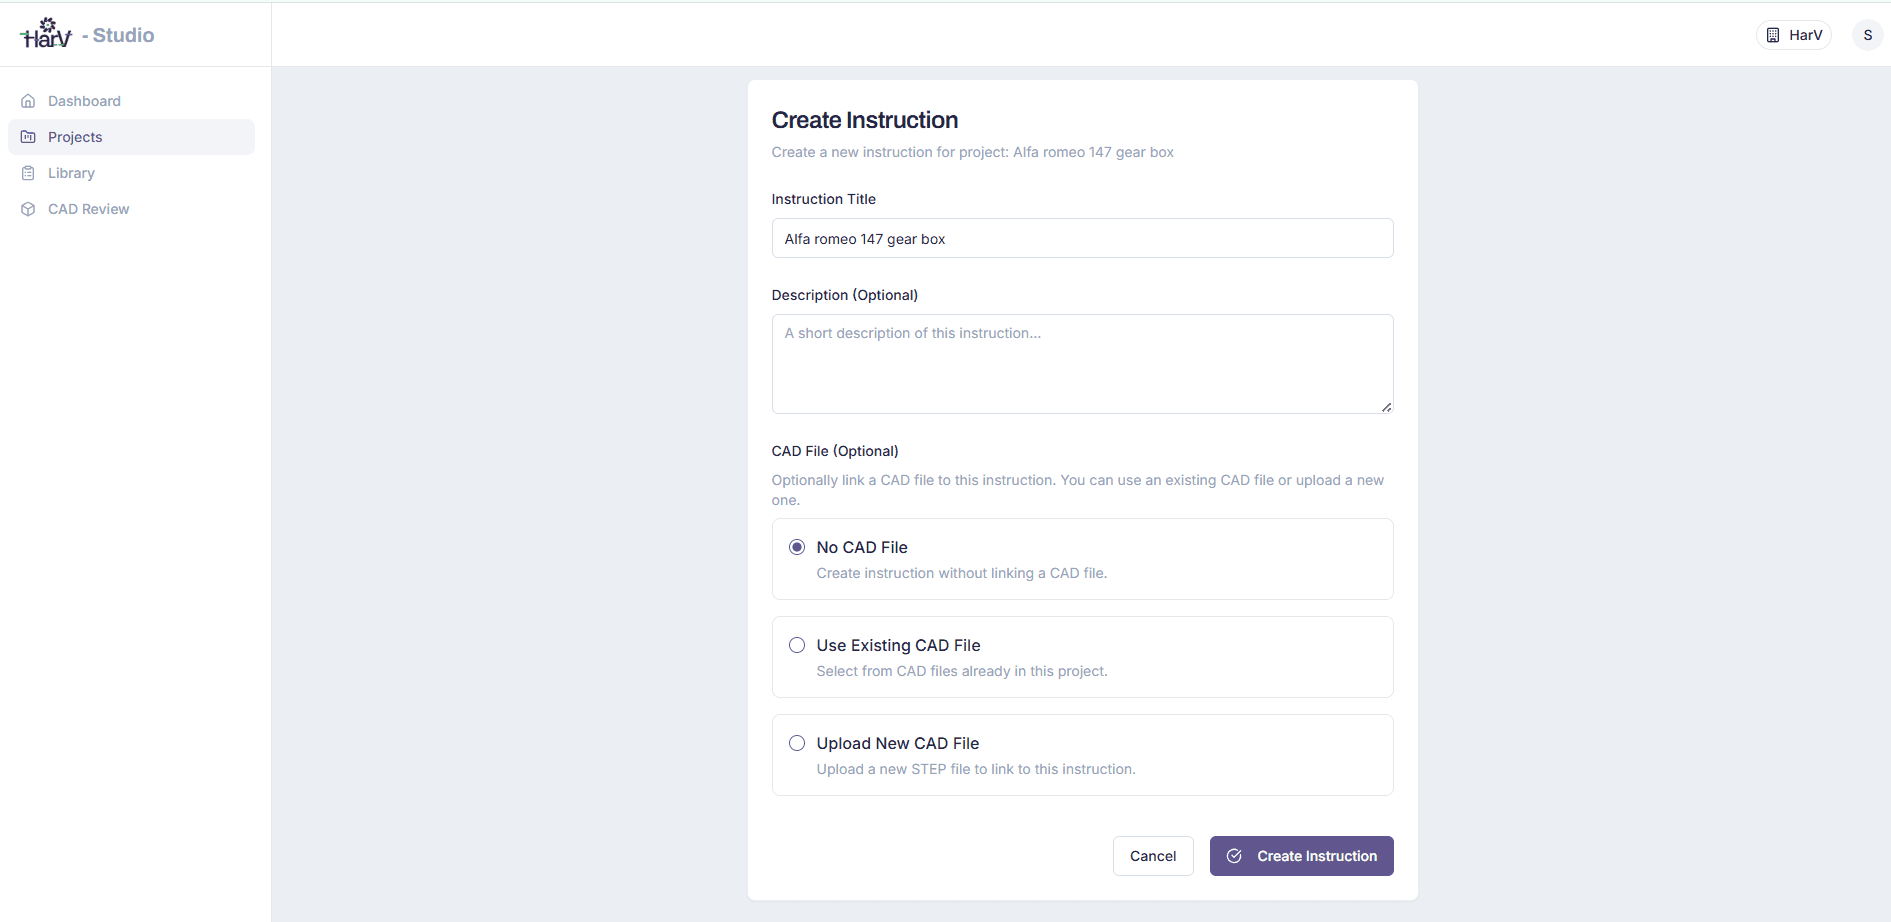1891x922 pixels.
Task: Click the Projects folder icon
Action: [x=28, y=137]
